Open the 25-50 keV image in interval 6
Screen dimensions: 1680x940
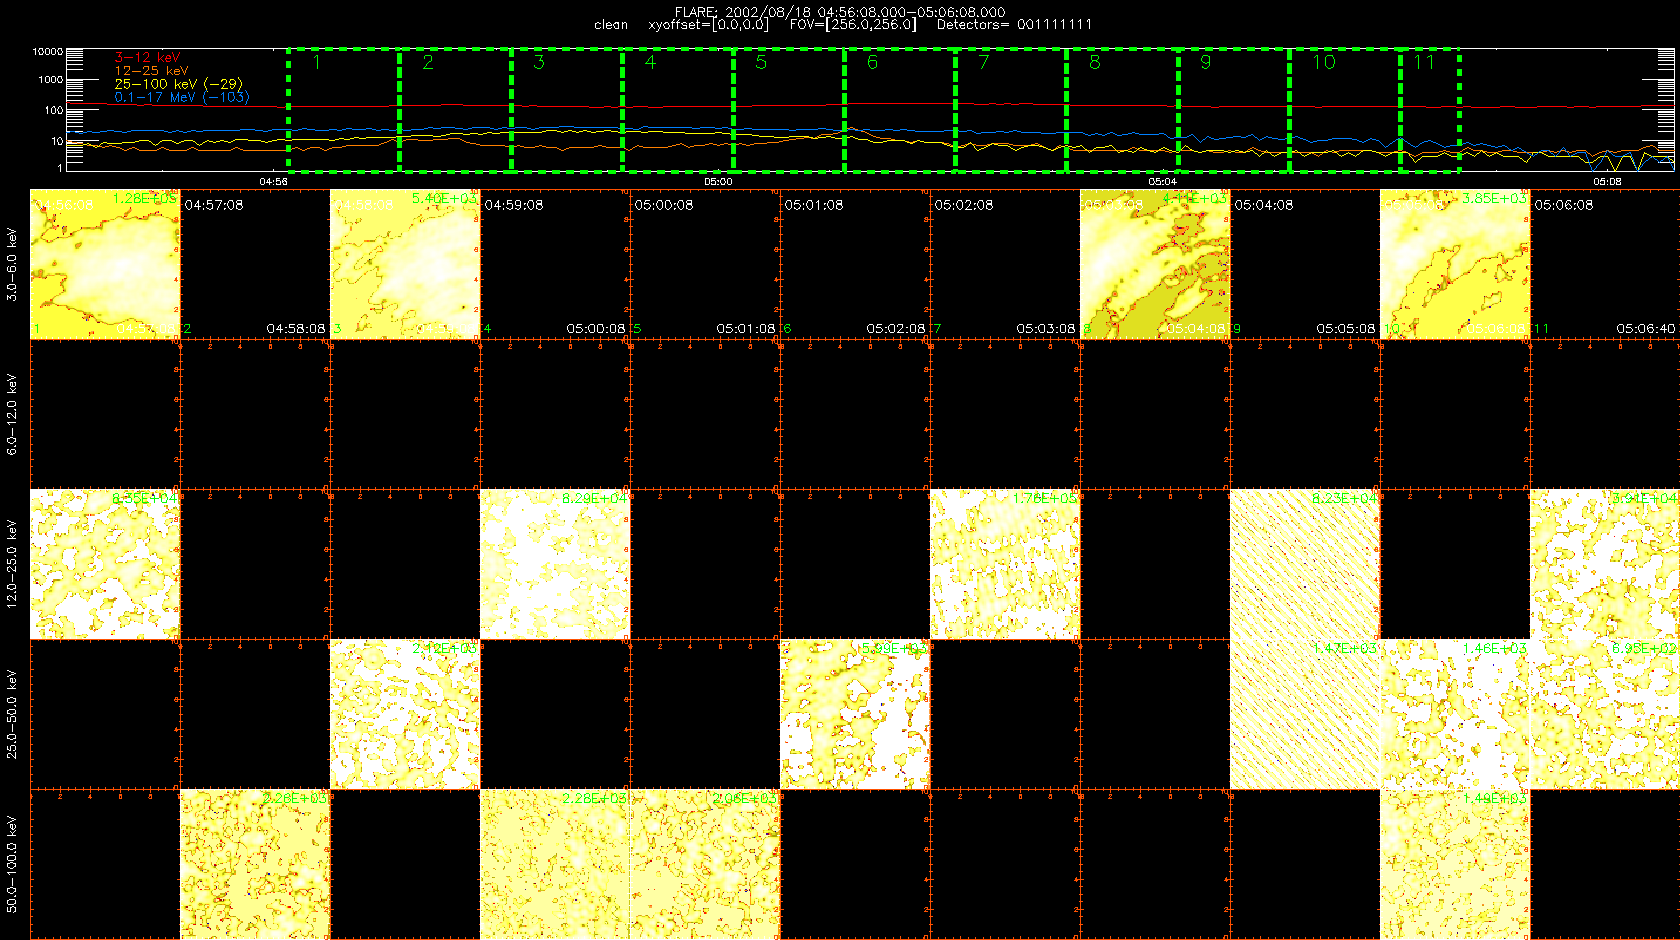click(855, 714)
